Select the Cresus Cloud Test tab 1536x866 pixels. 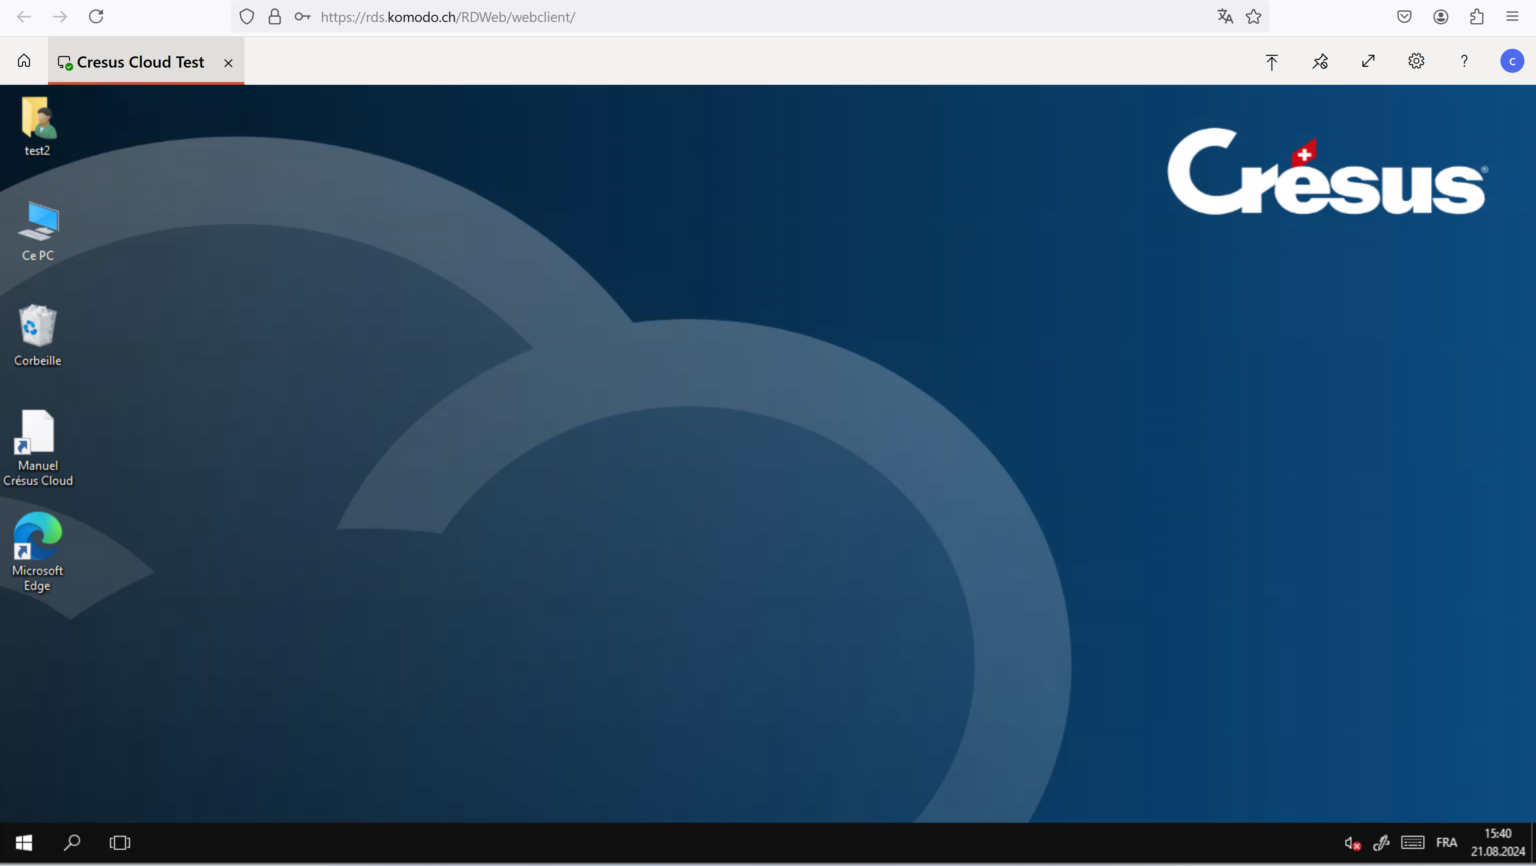140,61
